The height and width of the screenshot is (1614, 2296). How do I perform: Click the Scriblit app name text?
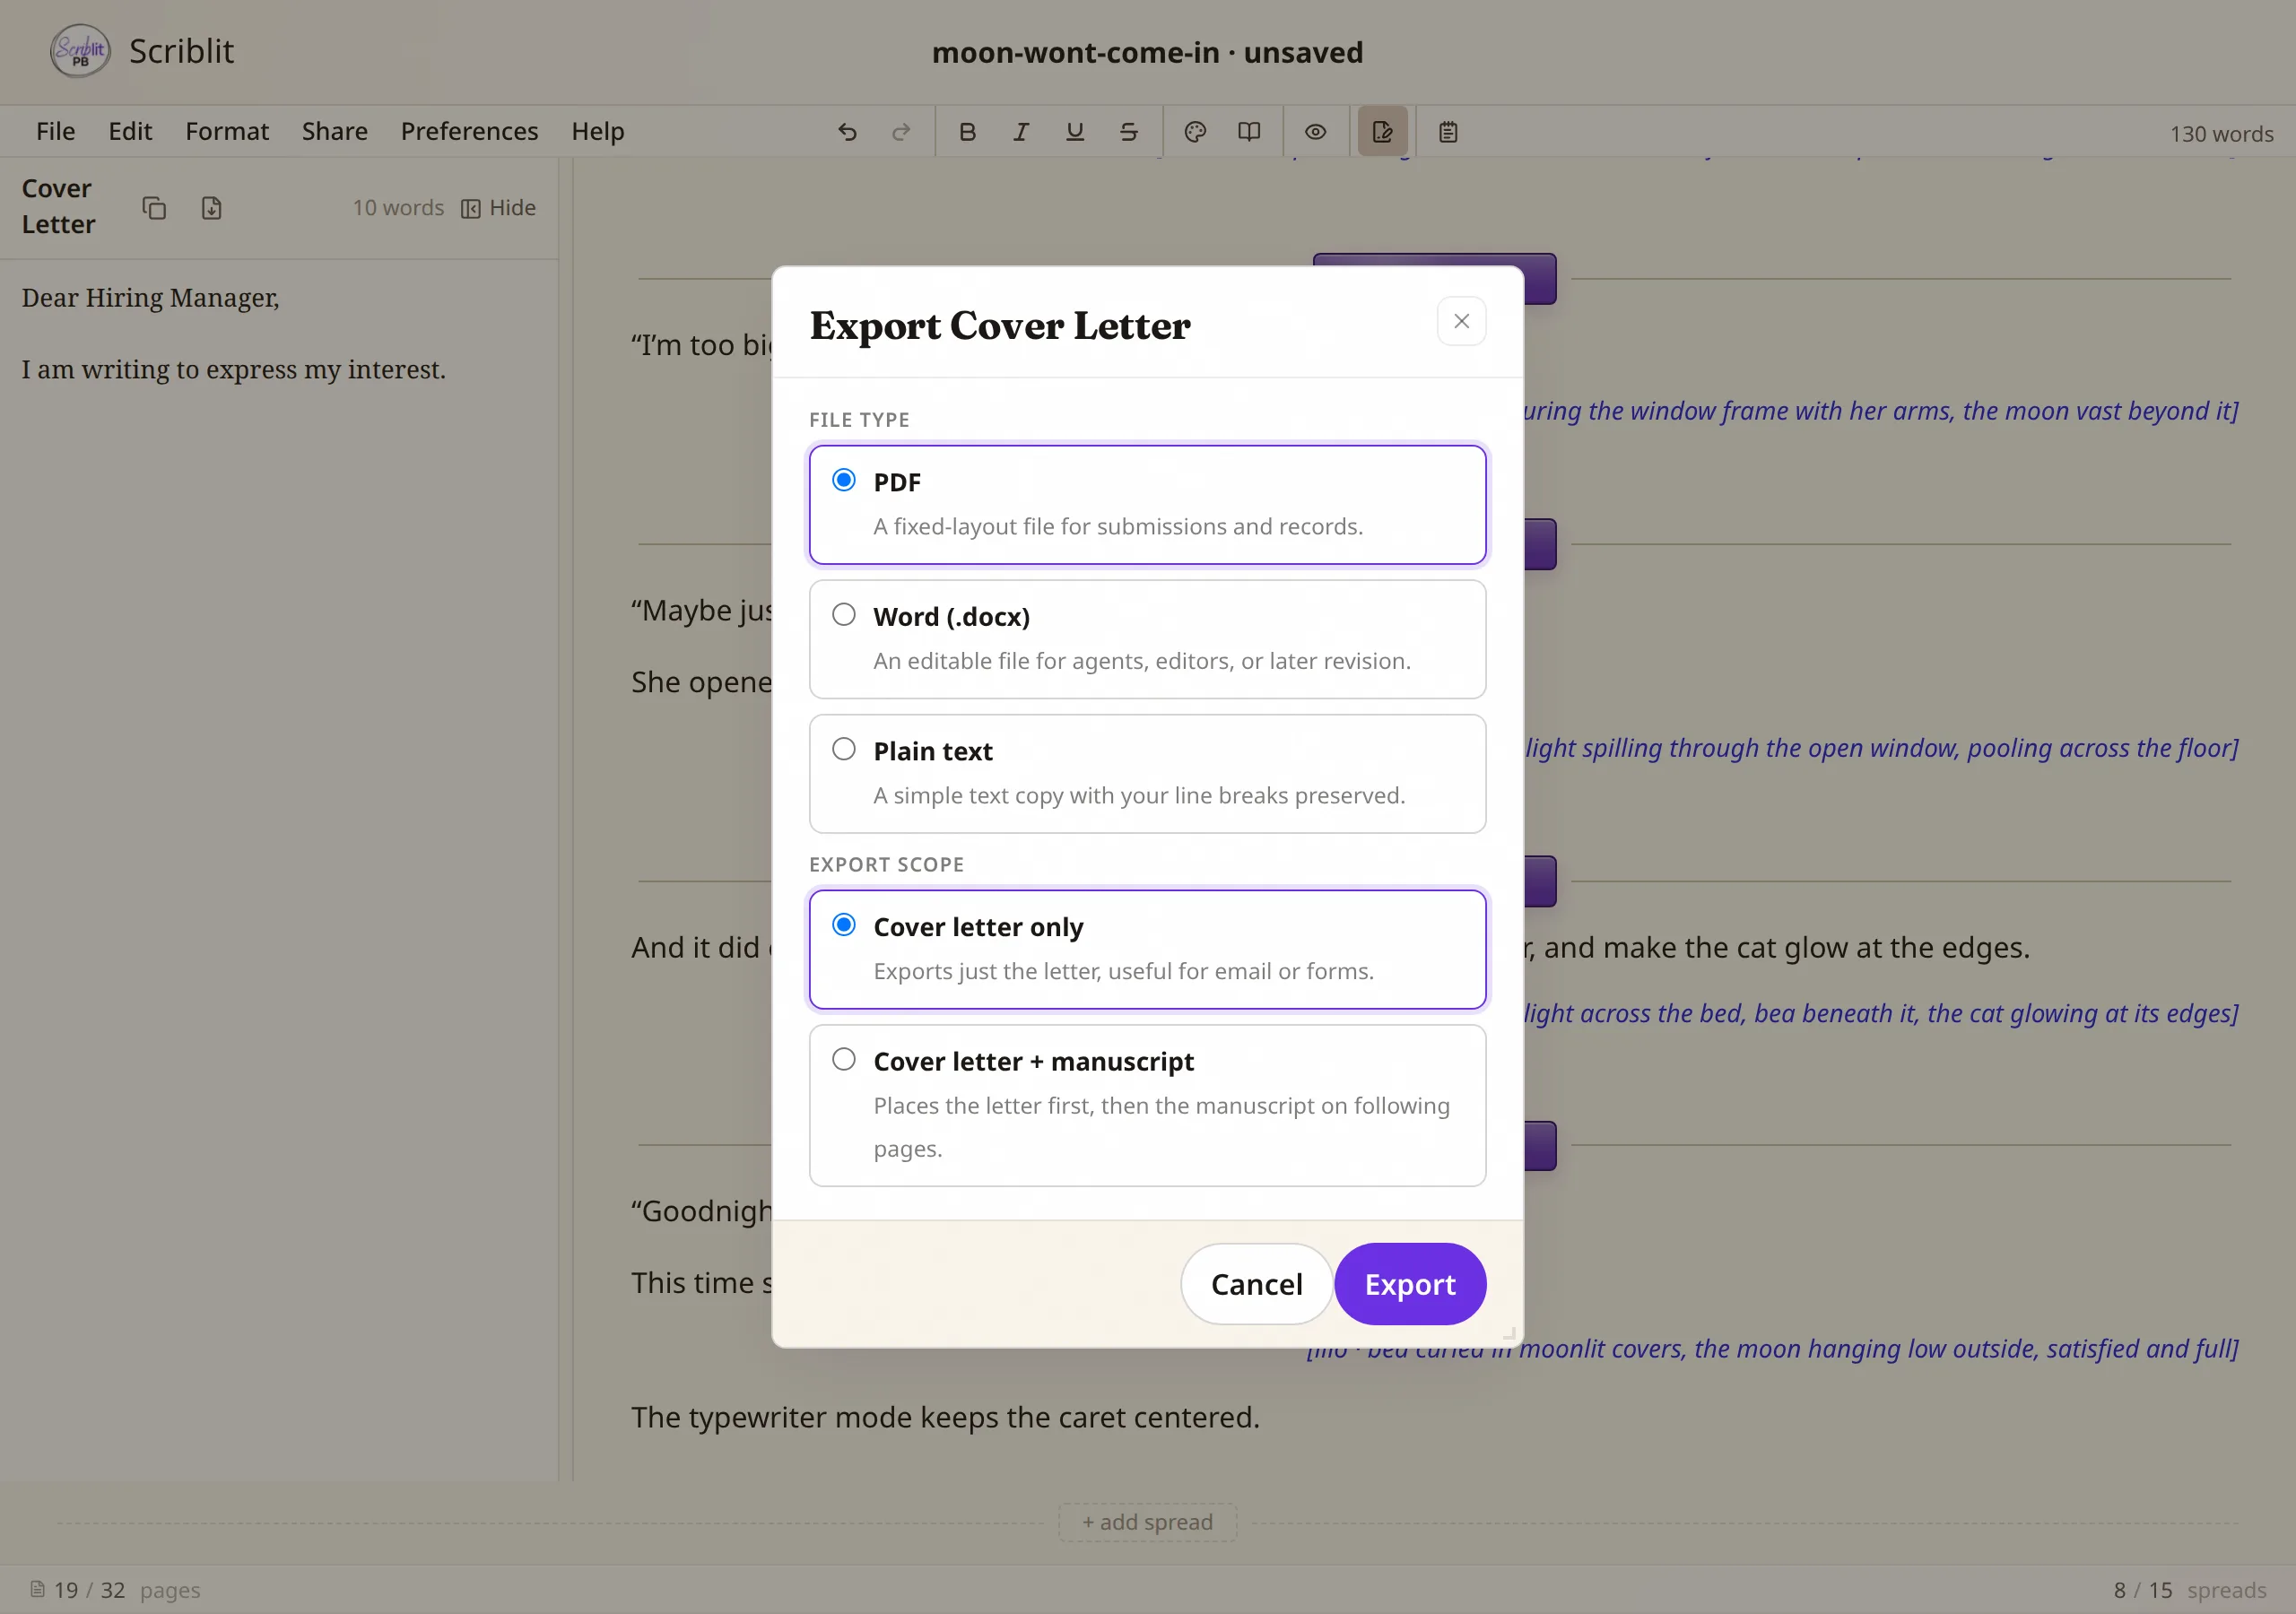[181, 51]
